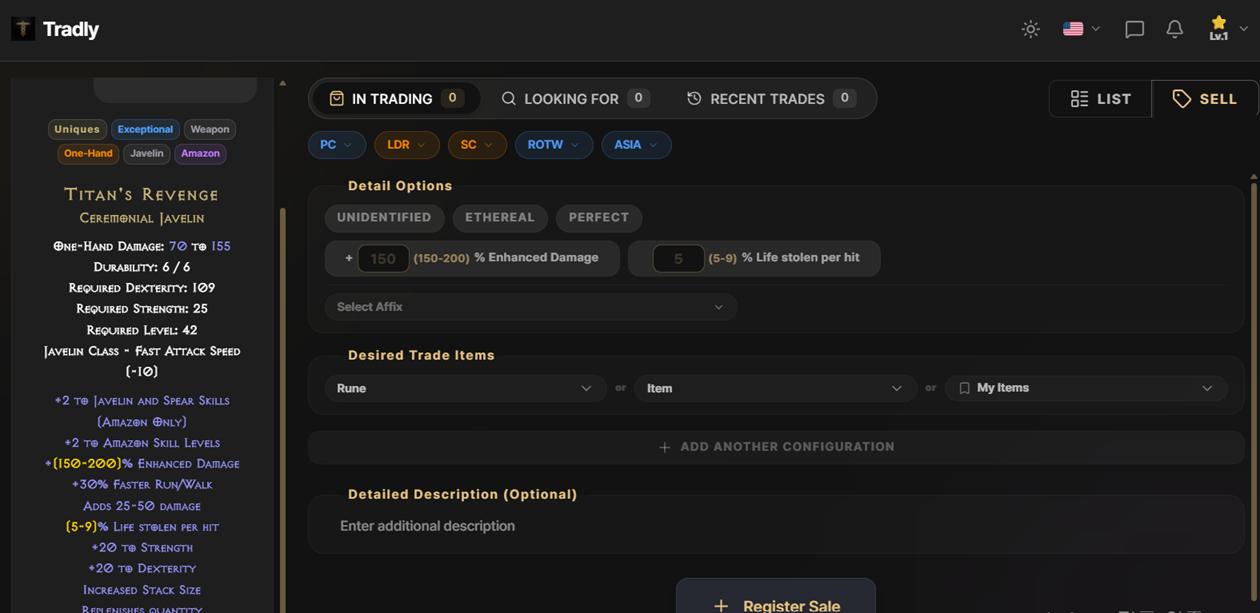Screen dimensions: 1260x613
Task: Click the Titan's Revenge item title
Action: coord(141,194)
